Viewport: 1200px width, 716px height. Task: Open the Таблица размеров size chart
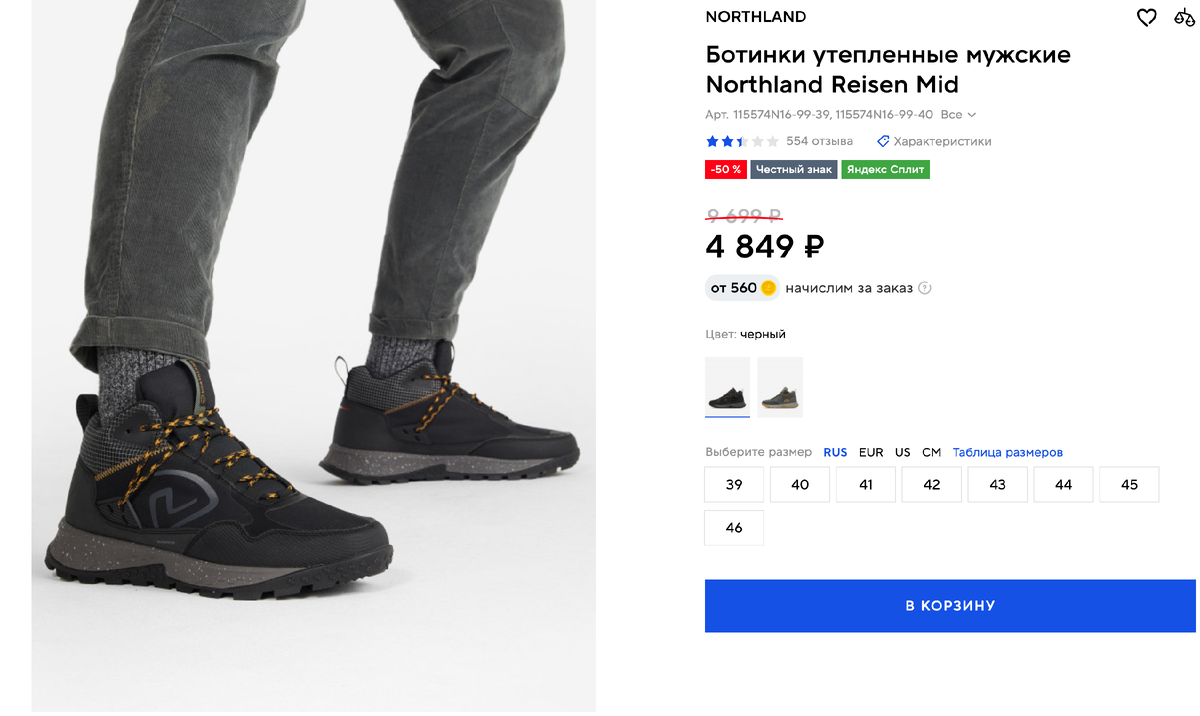[x=1006, y=452]
